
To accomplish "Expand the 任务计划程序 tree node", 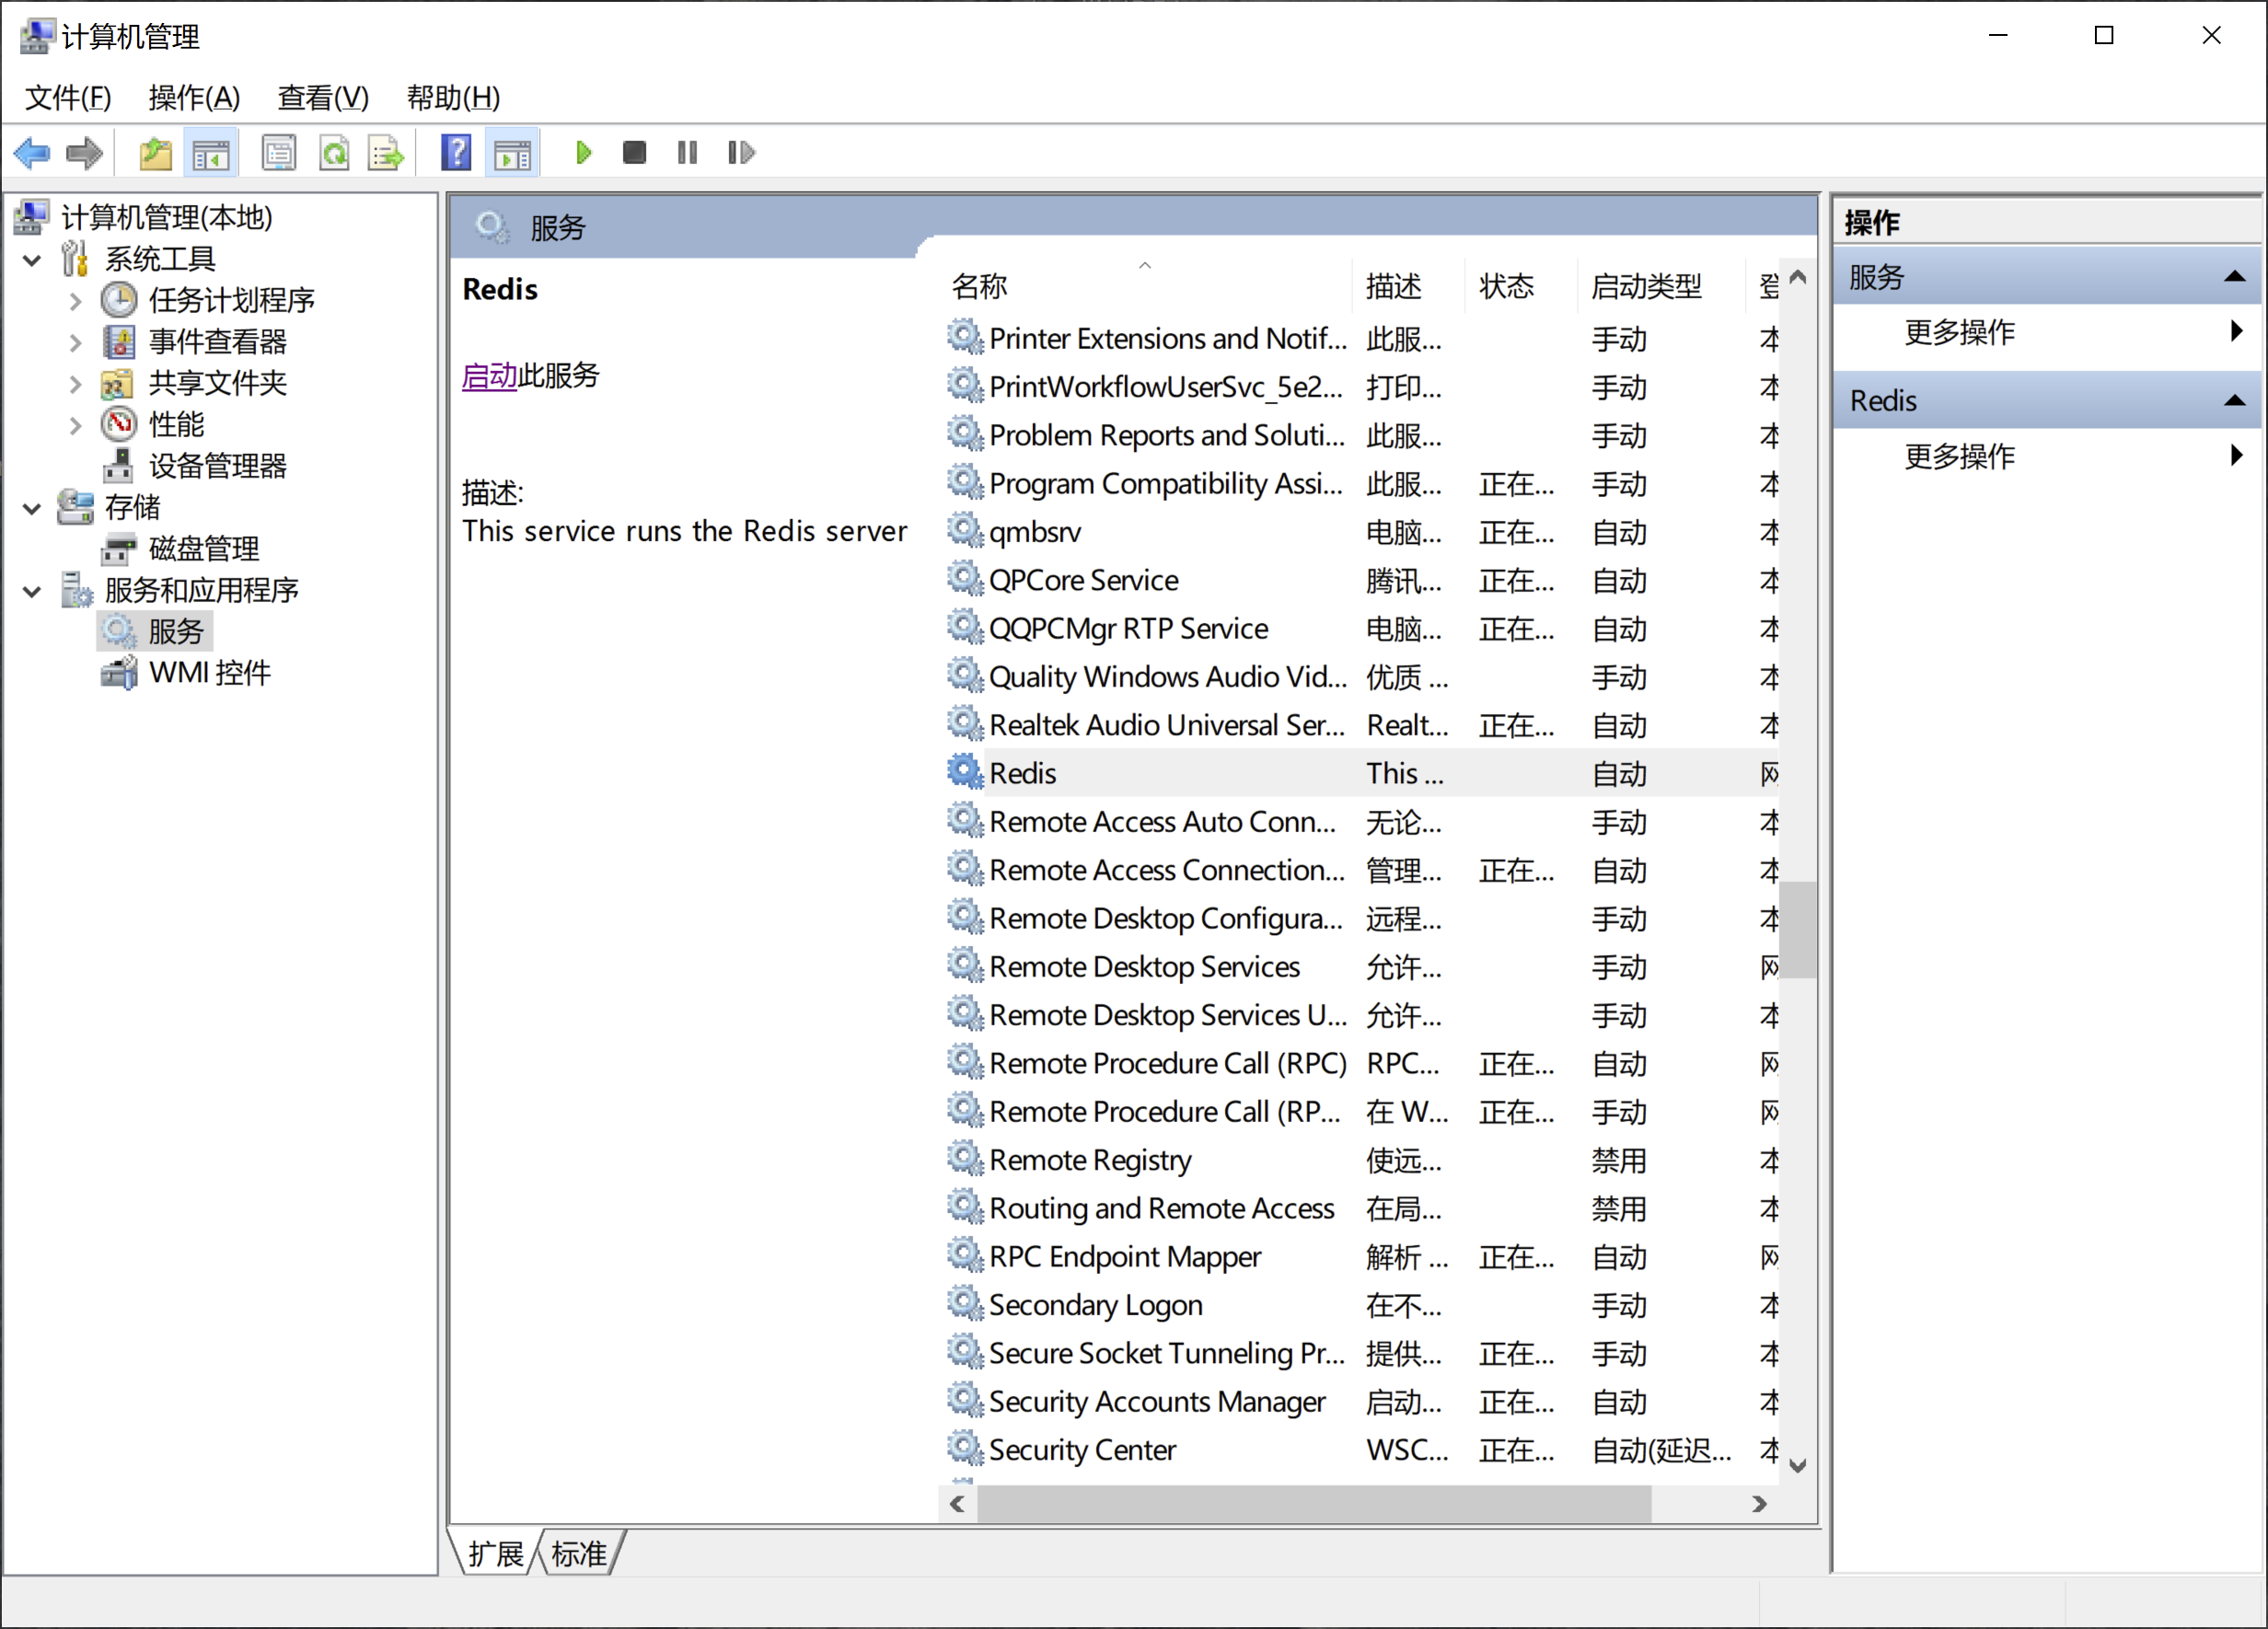I will [75, 300].
